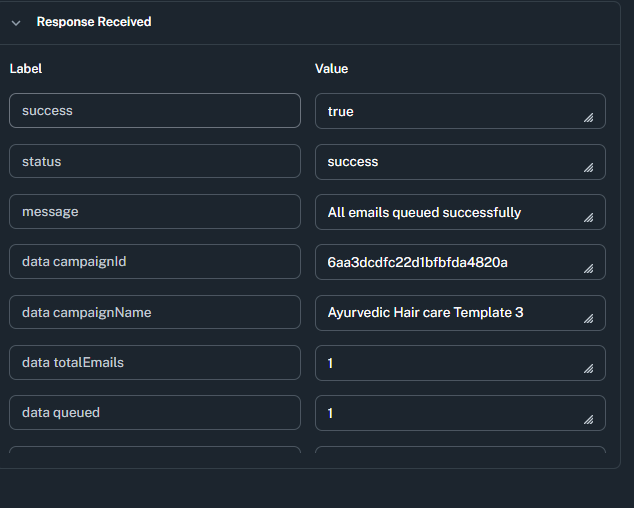
Task: Click the message label field
Action: point(155,212)
